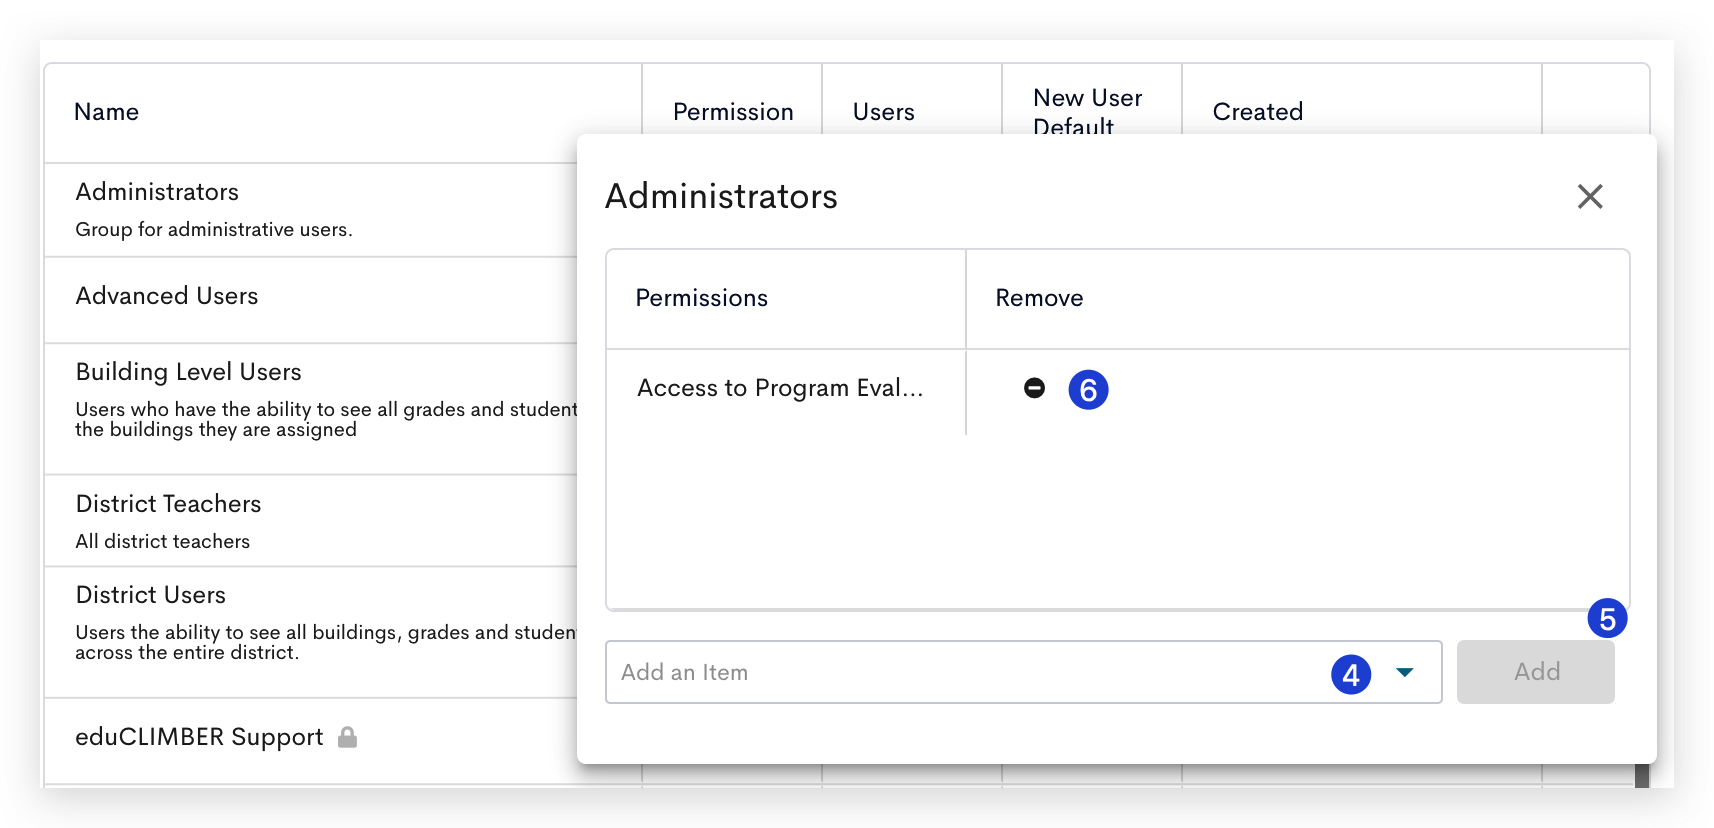Viewport: 1714px width, 828px height.
Task: Remove the Access to Program Eval permission
Action: (x=1034, y=388)
